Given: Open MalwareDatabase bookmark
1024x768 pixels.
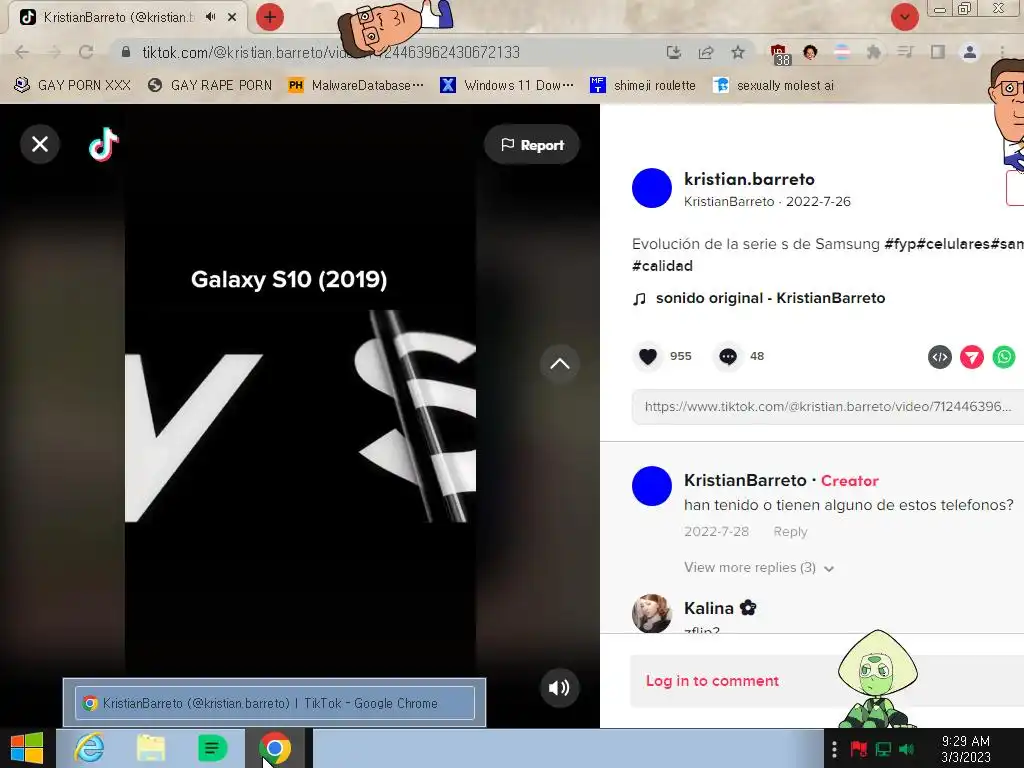Looking at the screenshot, I should tap(357, 86).
